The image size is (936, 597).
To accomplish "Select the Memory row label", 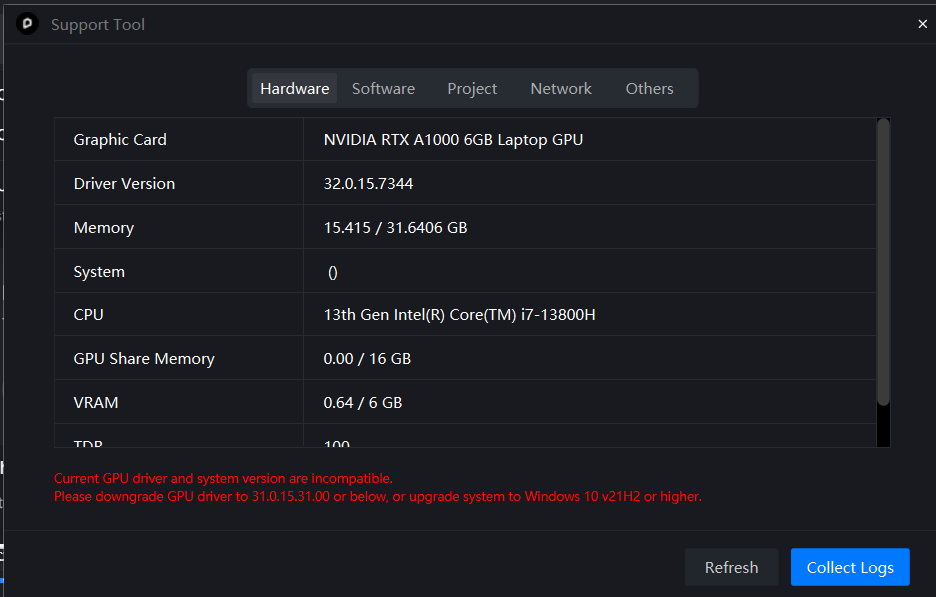I will pyautogui.click(x=104, y=228).
